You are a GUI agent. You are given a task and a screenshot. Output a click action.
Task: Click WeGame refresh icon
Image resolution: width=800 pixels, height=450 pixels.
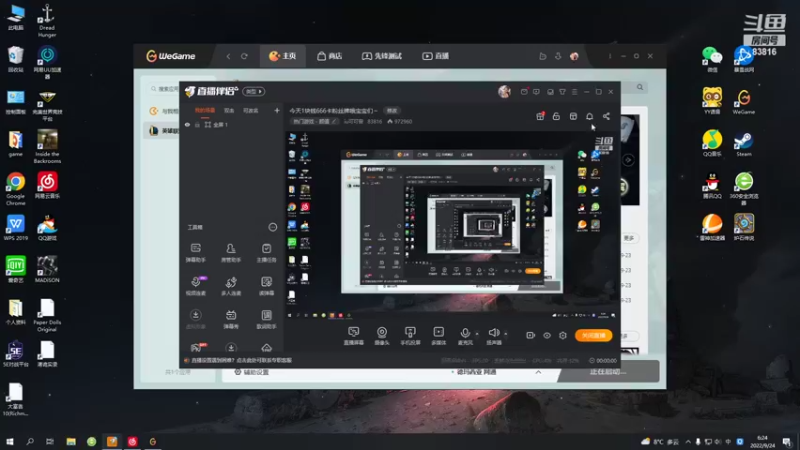coord(244,56)
